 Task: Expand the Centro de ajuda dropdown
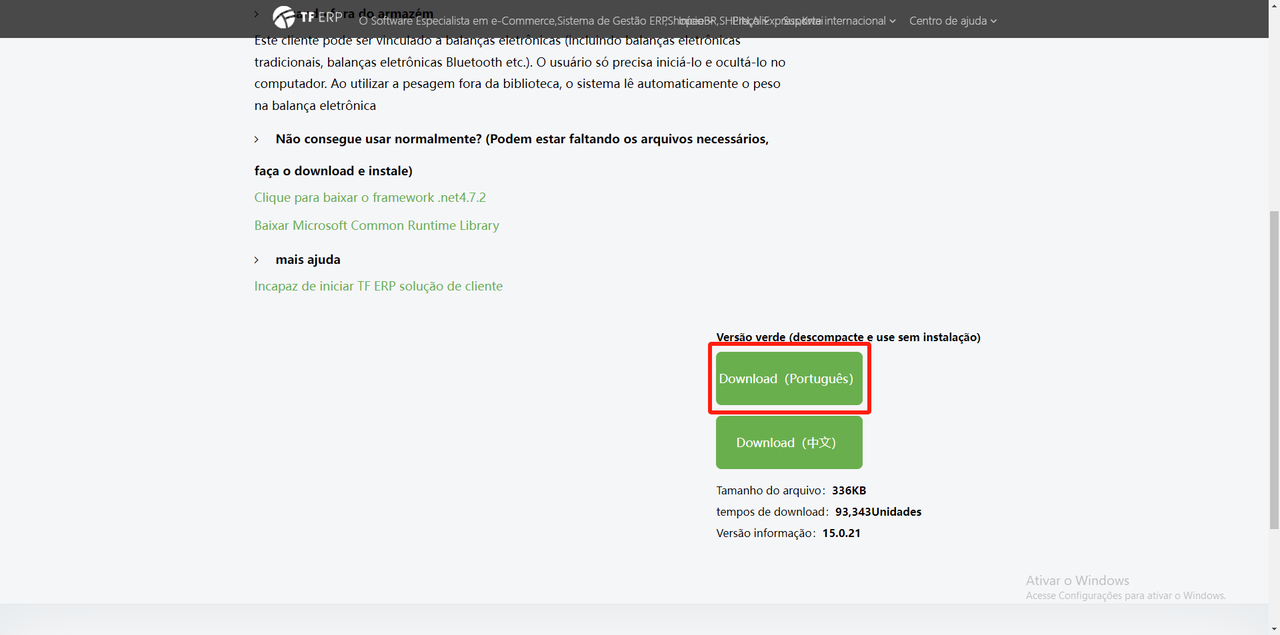coord(952,21)
